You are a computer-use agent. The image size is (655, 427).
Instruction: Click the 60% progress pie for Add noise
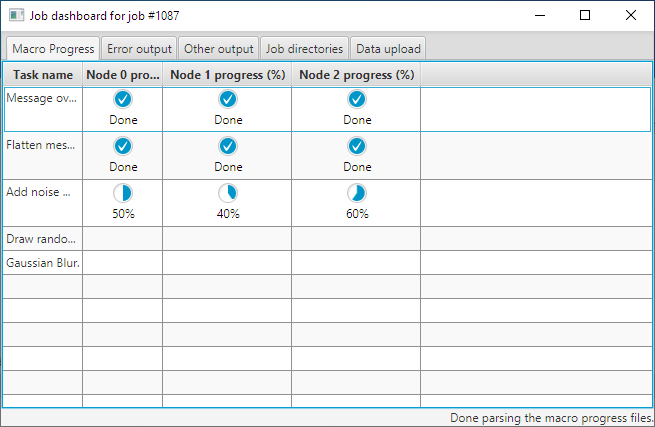(x=357, y=193)
